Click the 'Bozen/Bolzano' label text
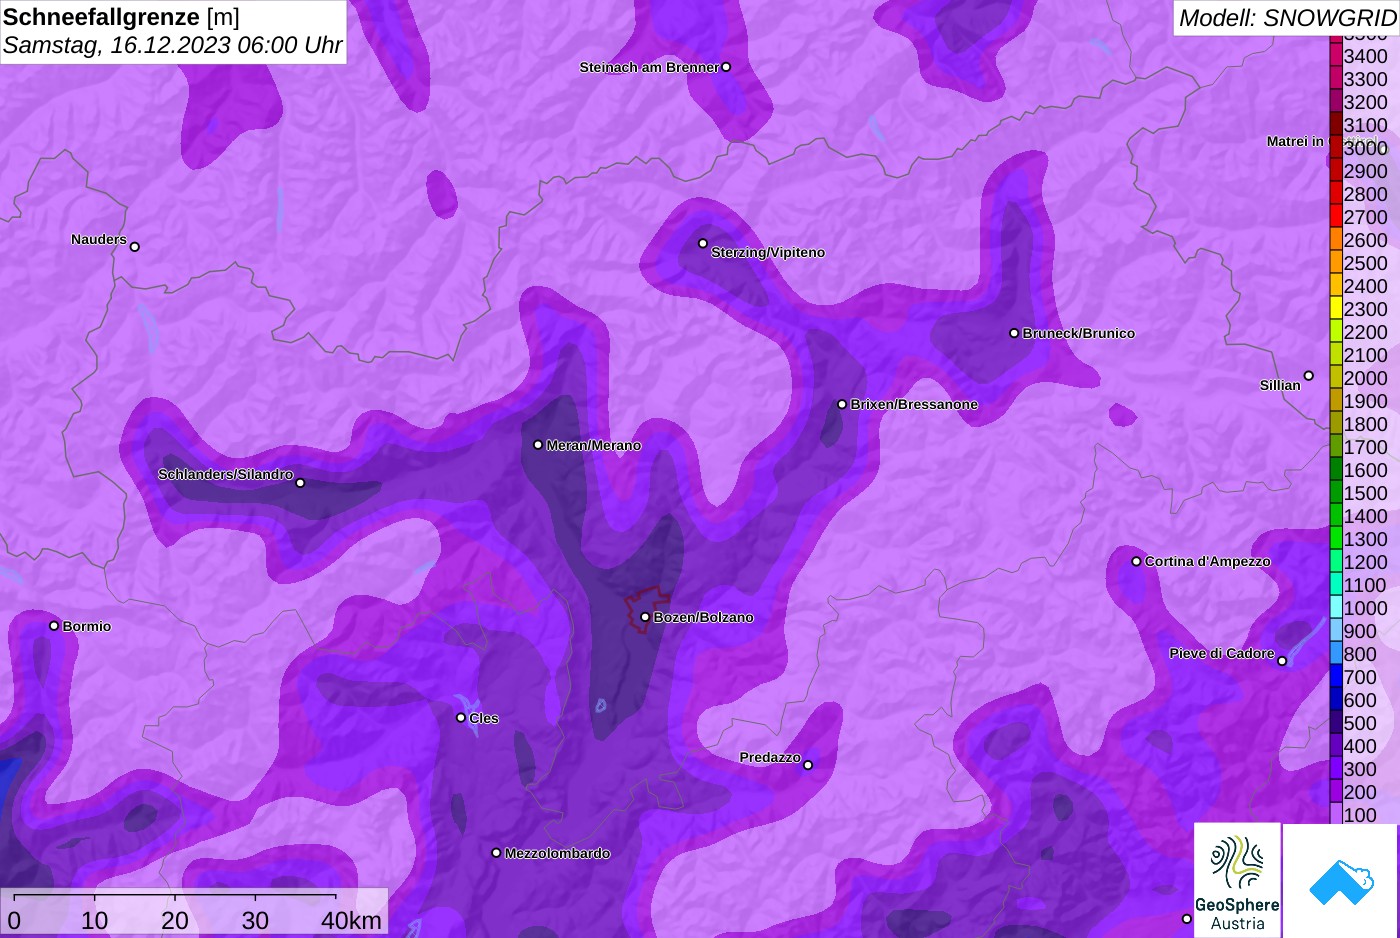 tap(704, 617)
